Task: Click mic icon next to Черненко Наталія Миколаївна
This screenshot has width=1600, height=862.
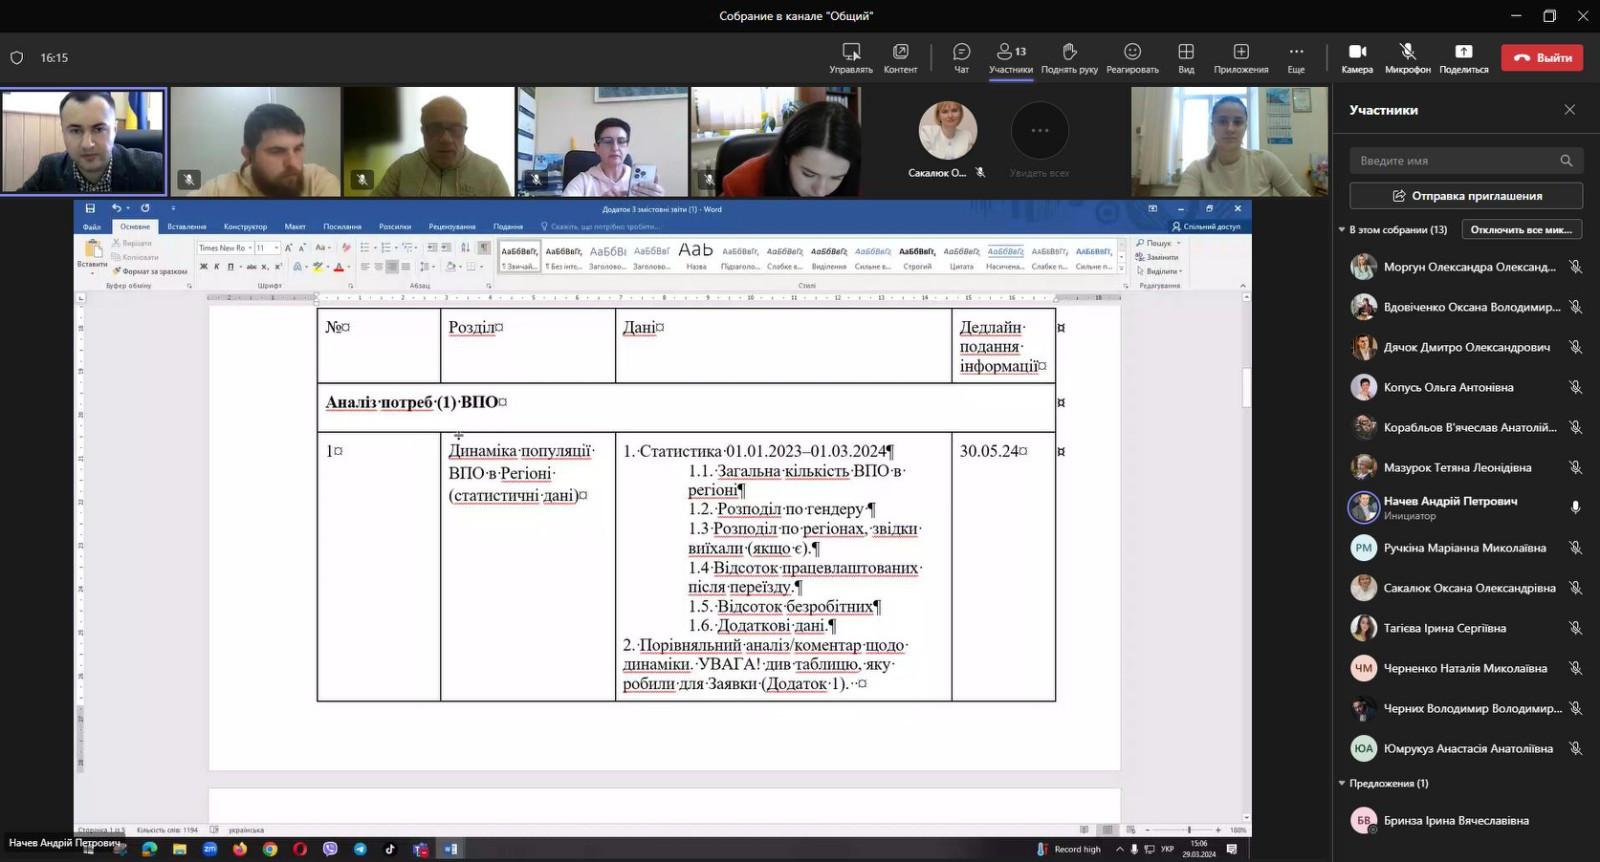Action: pos(1575,668)
